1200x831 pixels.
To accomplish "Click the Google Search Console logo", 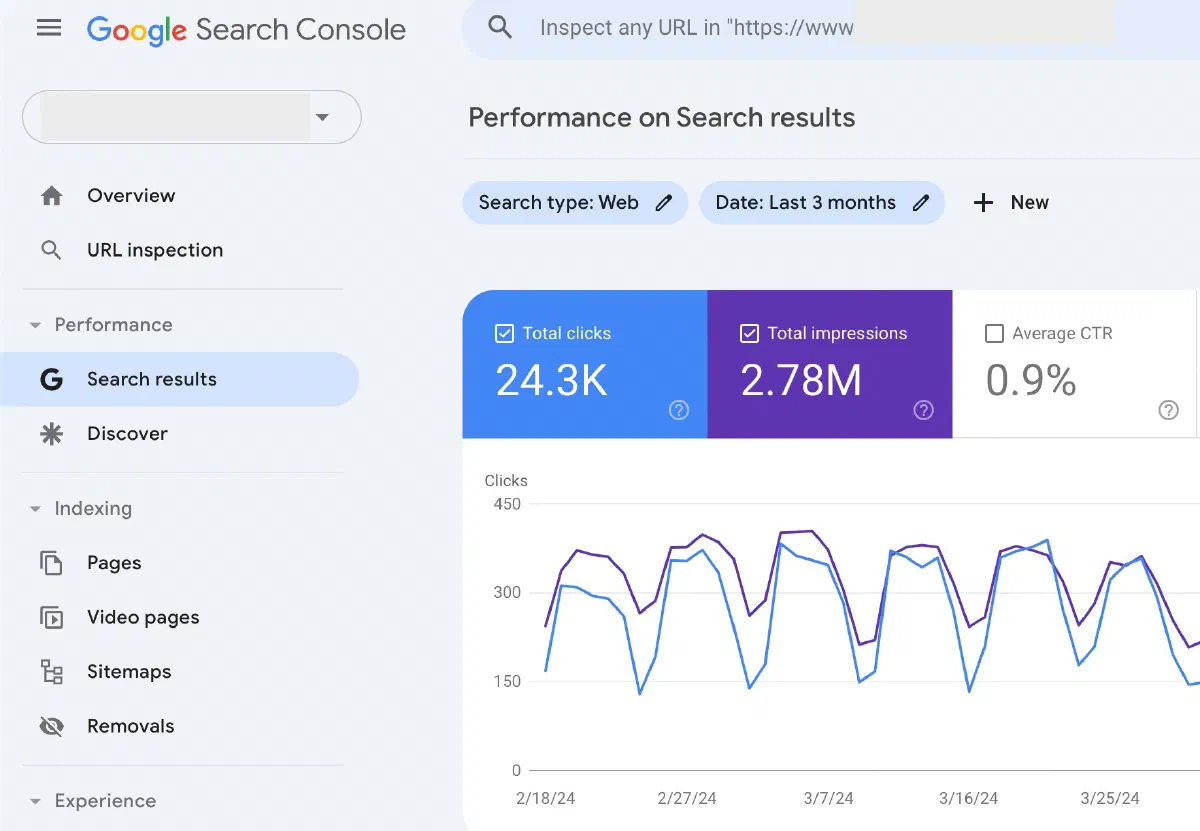I will pos(246,29).
